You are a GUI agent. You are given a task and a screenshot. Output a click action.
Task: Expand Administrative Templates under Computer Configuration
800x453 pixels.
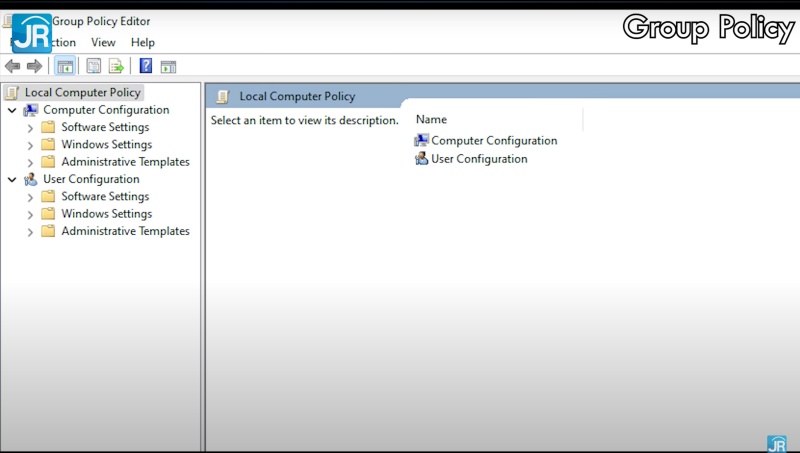pos(30,162)
